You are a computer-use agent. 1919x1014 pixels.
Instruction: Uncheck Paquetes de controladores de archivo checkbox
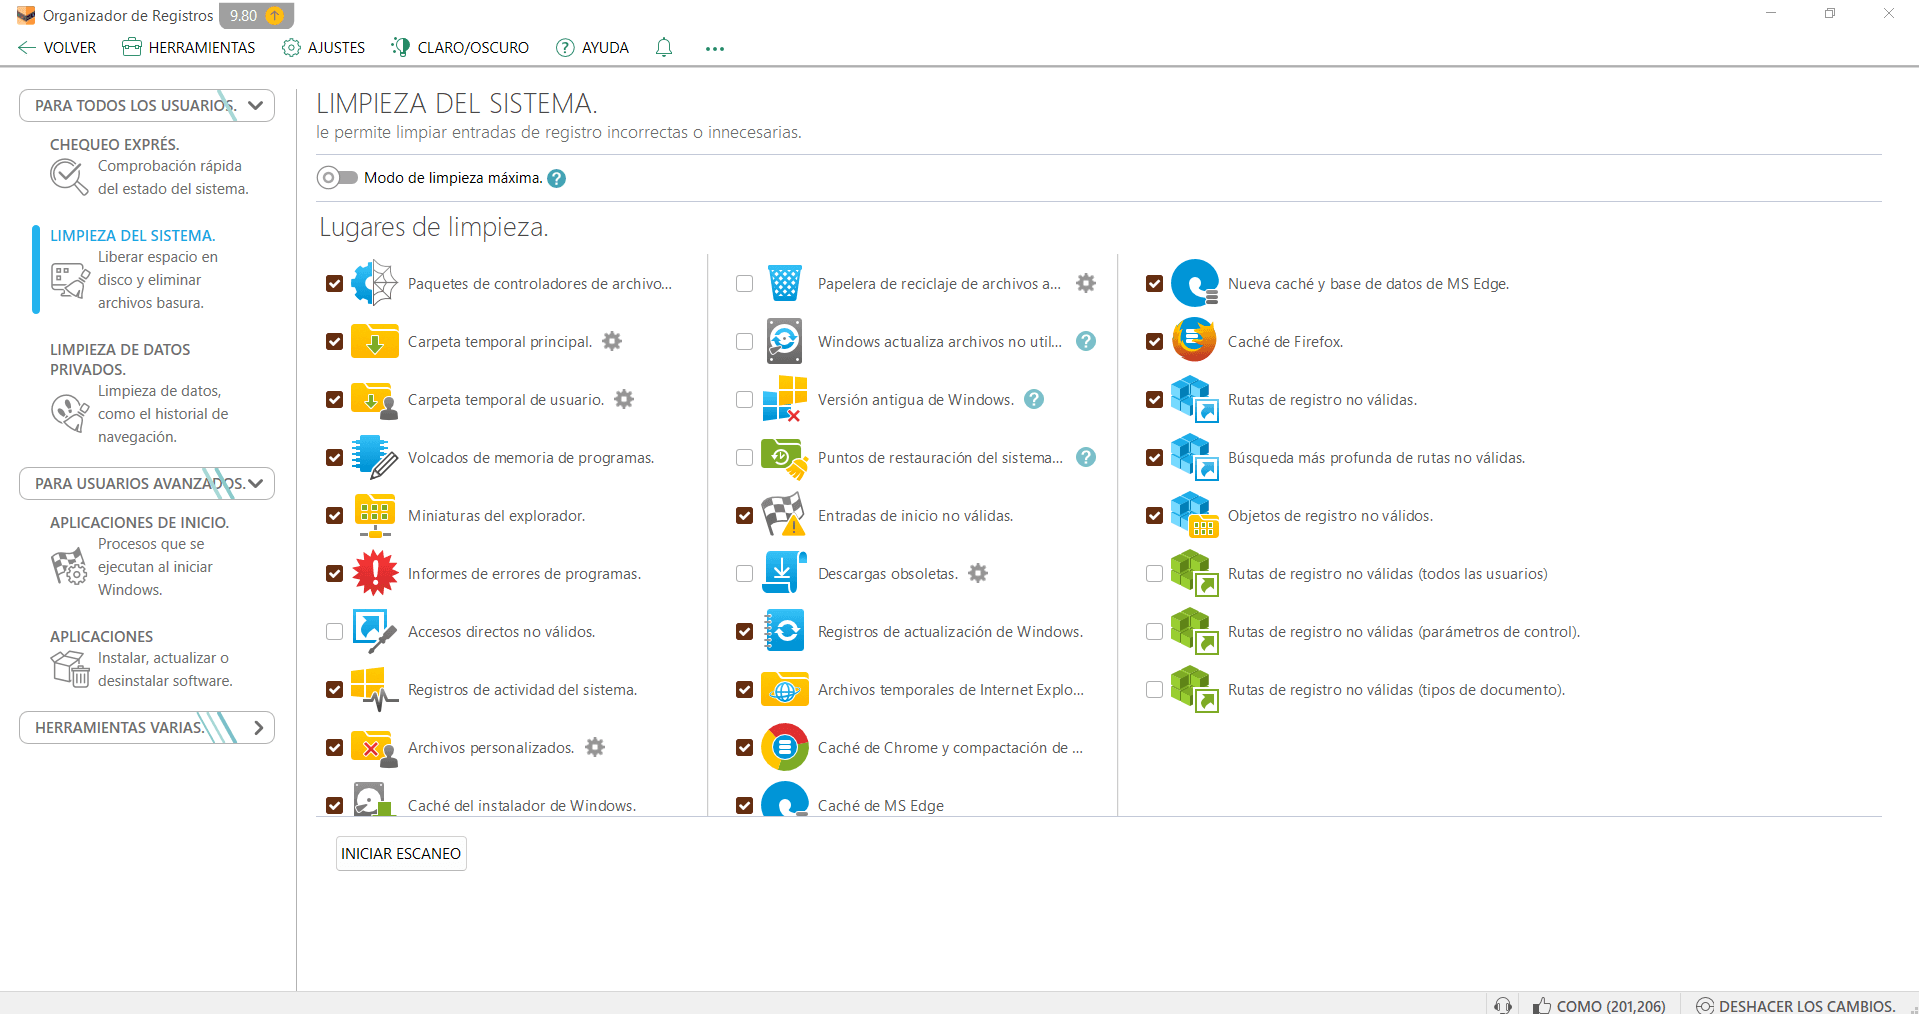pyautogui.click(x=334, y=283)
